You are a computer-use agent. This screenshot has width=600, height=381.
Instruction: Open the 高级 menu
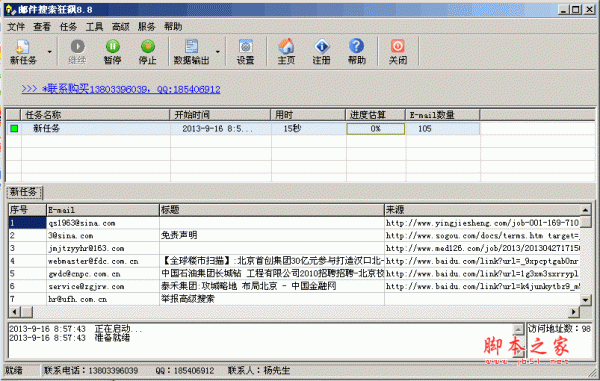point(121,26)
